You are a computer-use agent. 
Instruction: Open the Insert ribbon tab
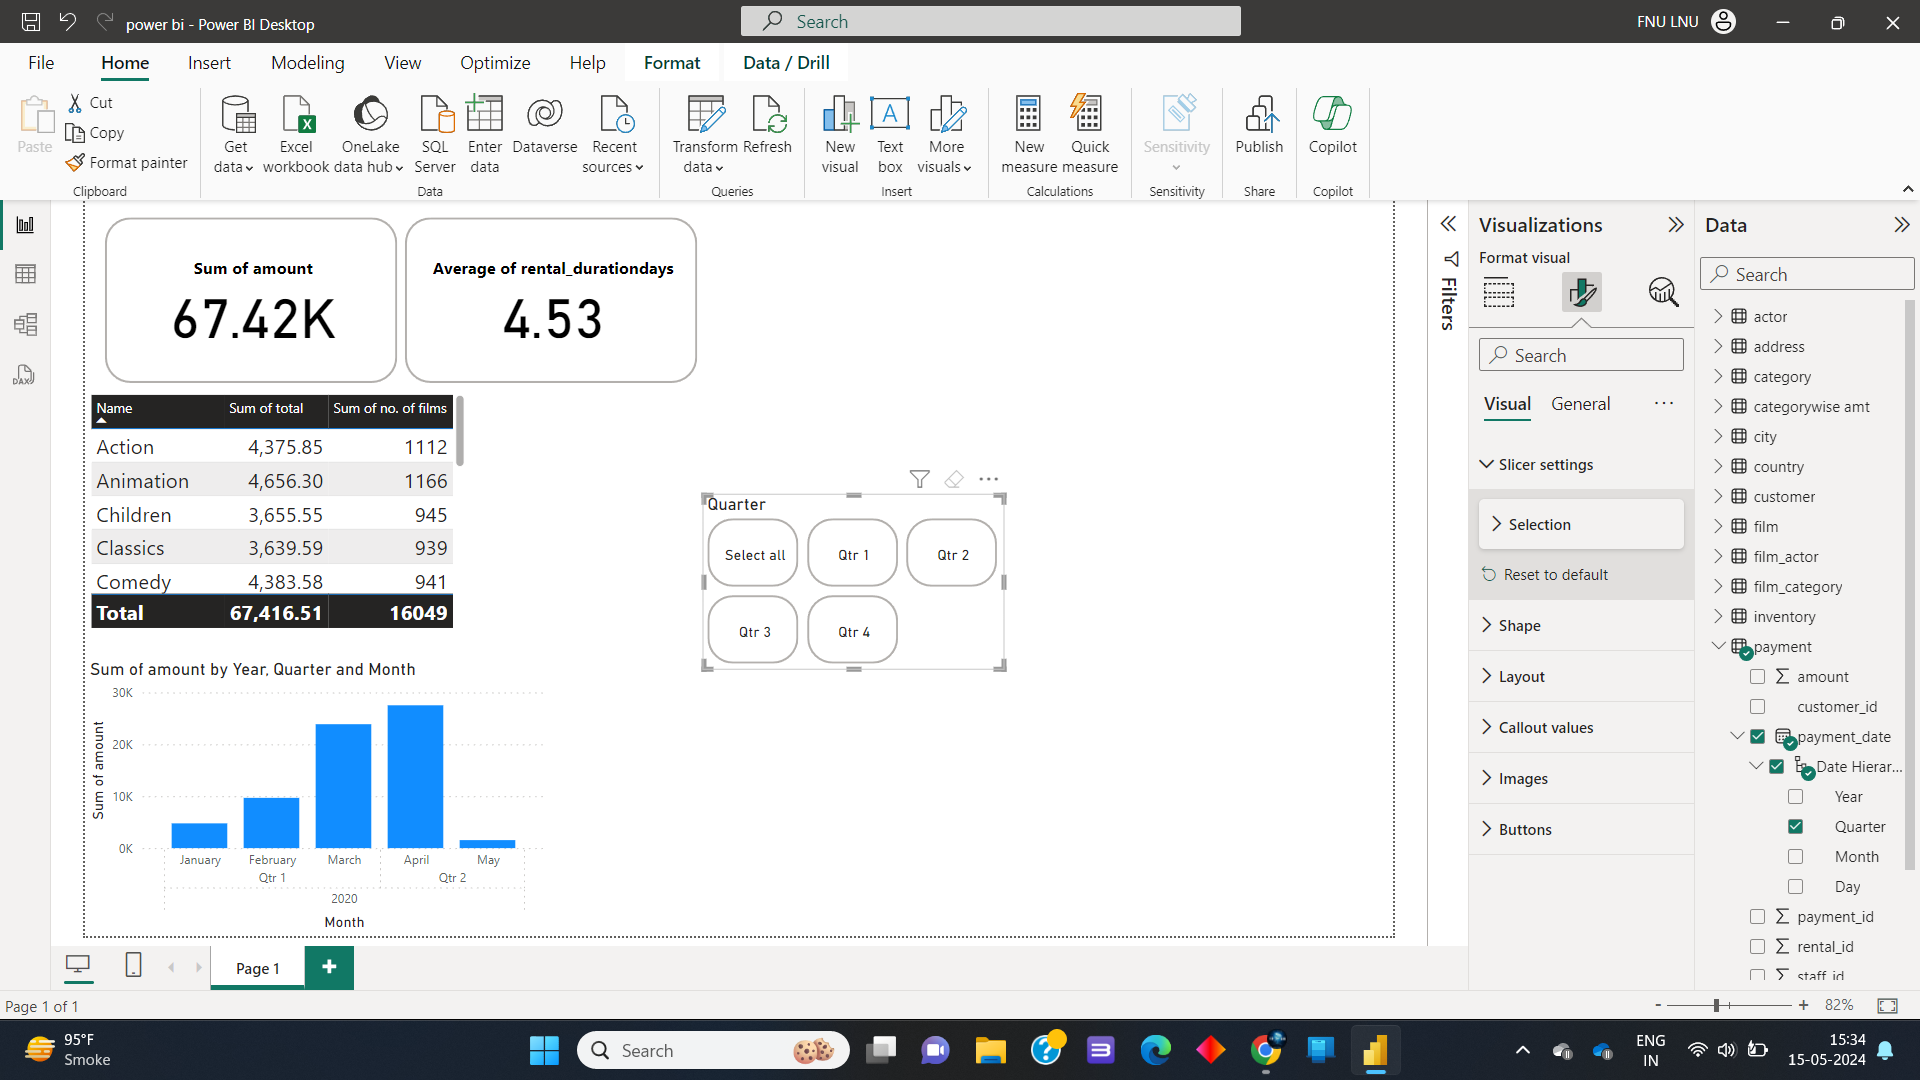click(x=209, y=63)
